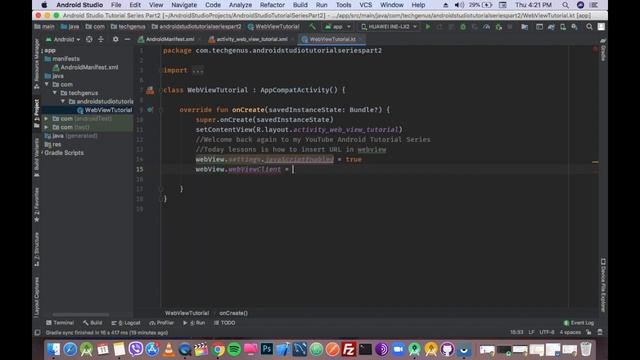Click the Project panel horizontal scrollbar
The width and height of the screenshot is (640, 360).
81,315
